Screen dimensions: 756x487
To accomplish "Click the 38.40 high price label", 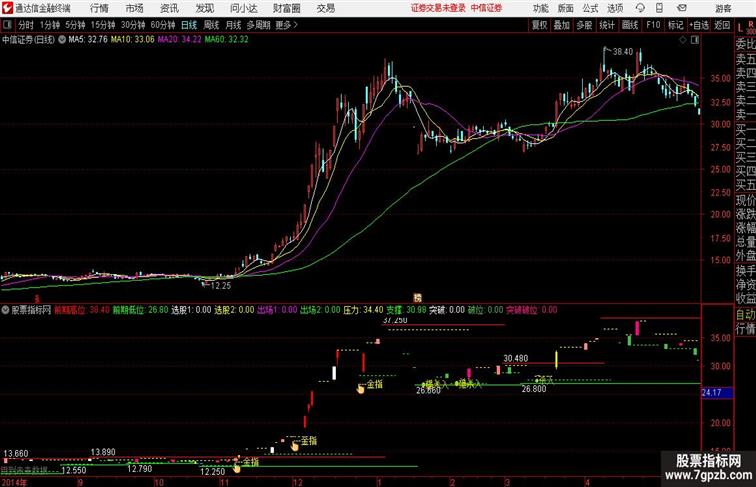I will pos(622,52).
